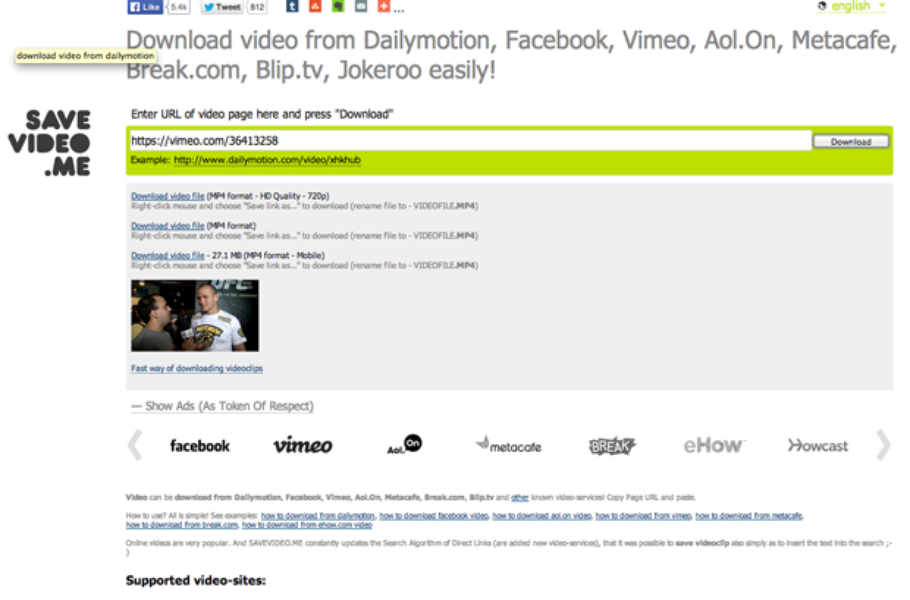Select the Facebook logo in carousel
Viewport: 910px width, 600px height.
199,446
